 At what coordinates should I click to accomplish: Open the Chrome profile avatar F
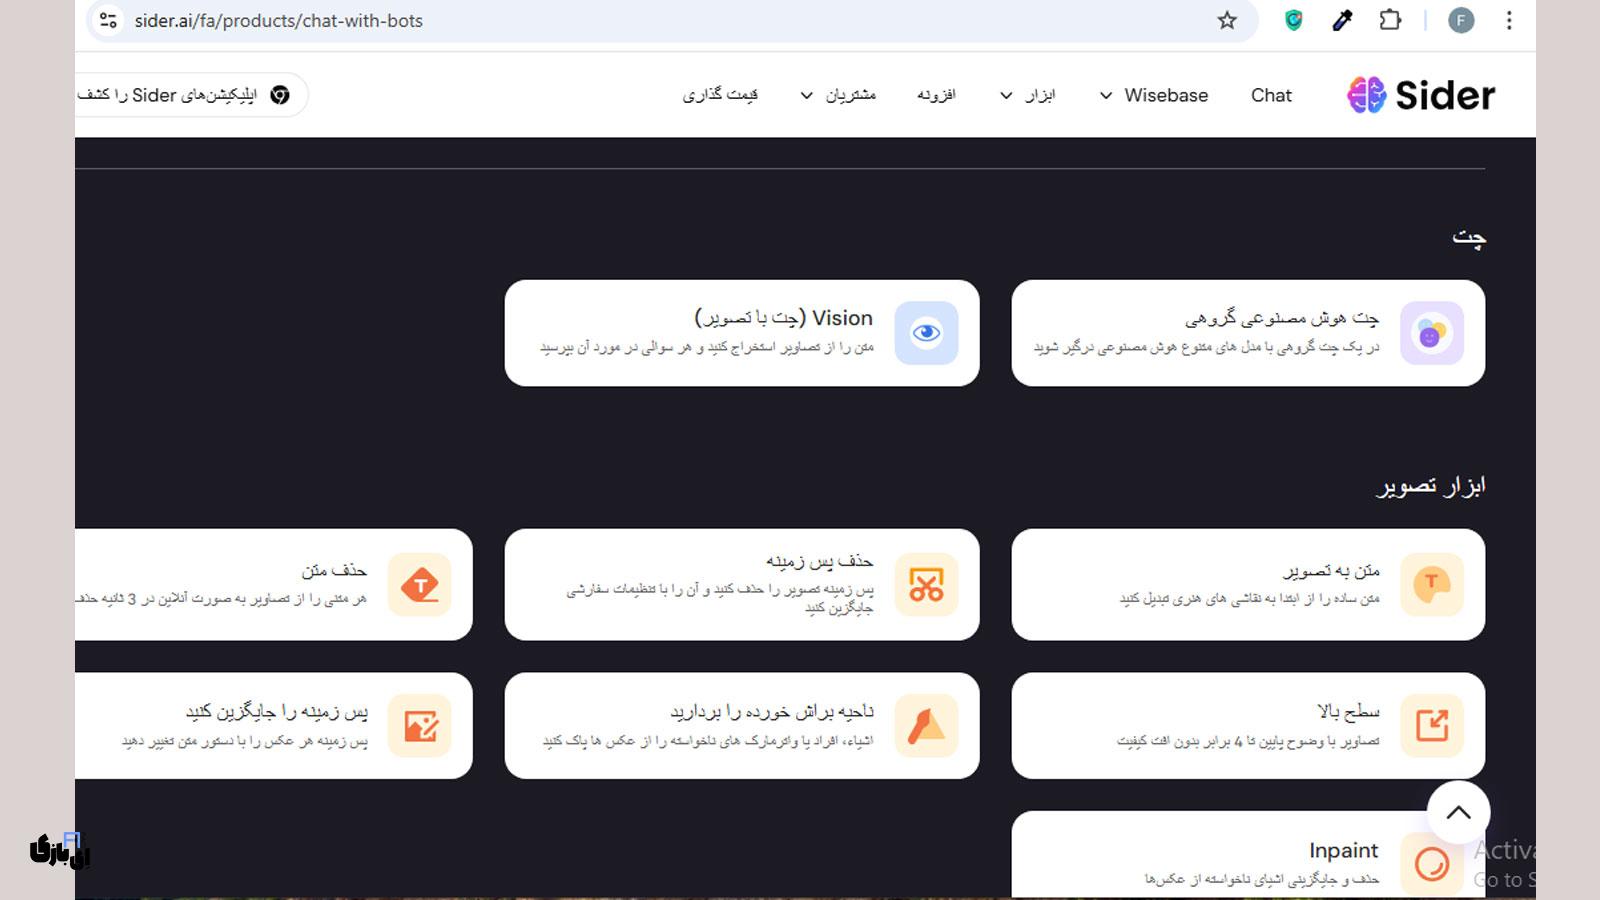pyautogui.click(x=1461, y=20)
